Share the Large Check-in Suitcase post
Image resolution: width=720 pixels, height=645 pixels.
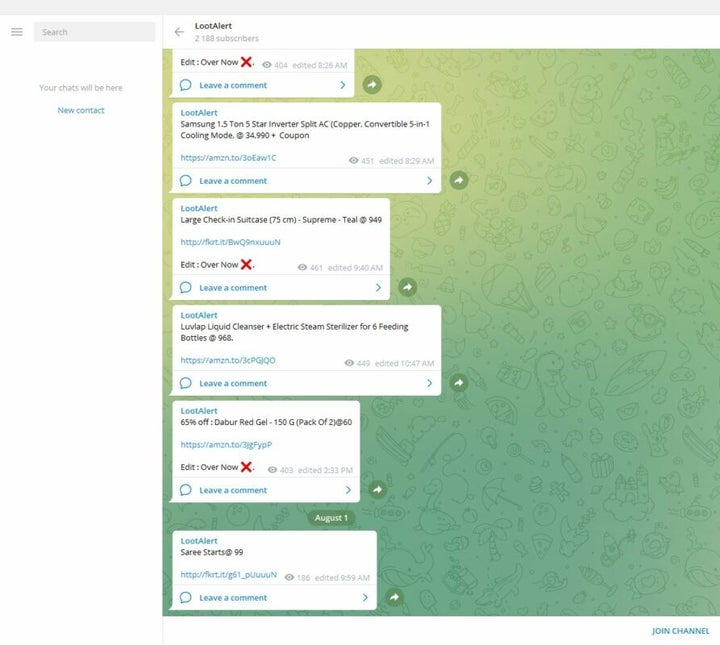coord(407,287)
